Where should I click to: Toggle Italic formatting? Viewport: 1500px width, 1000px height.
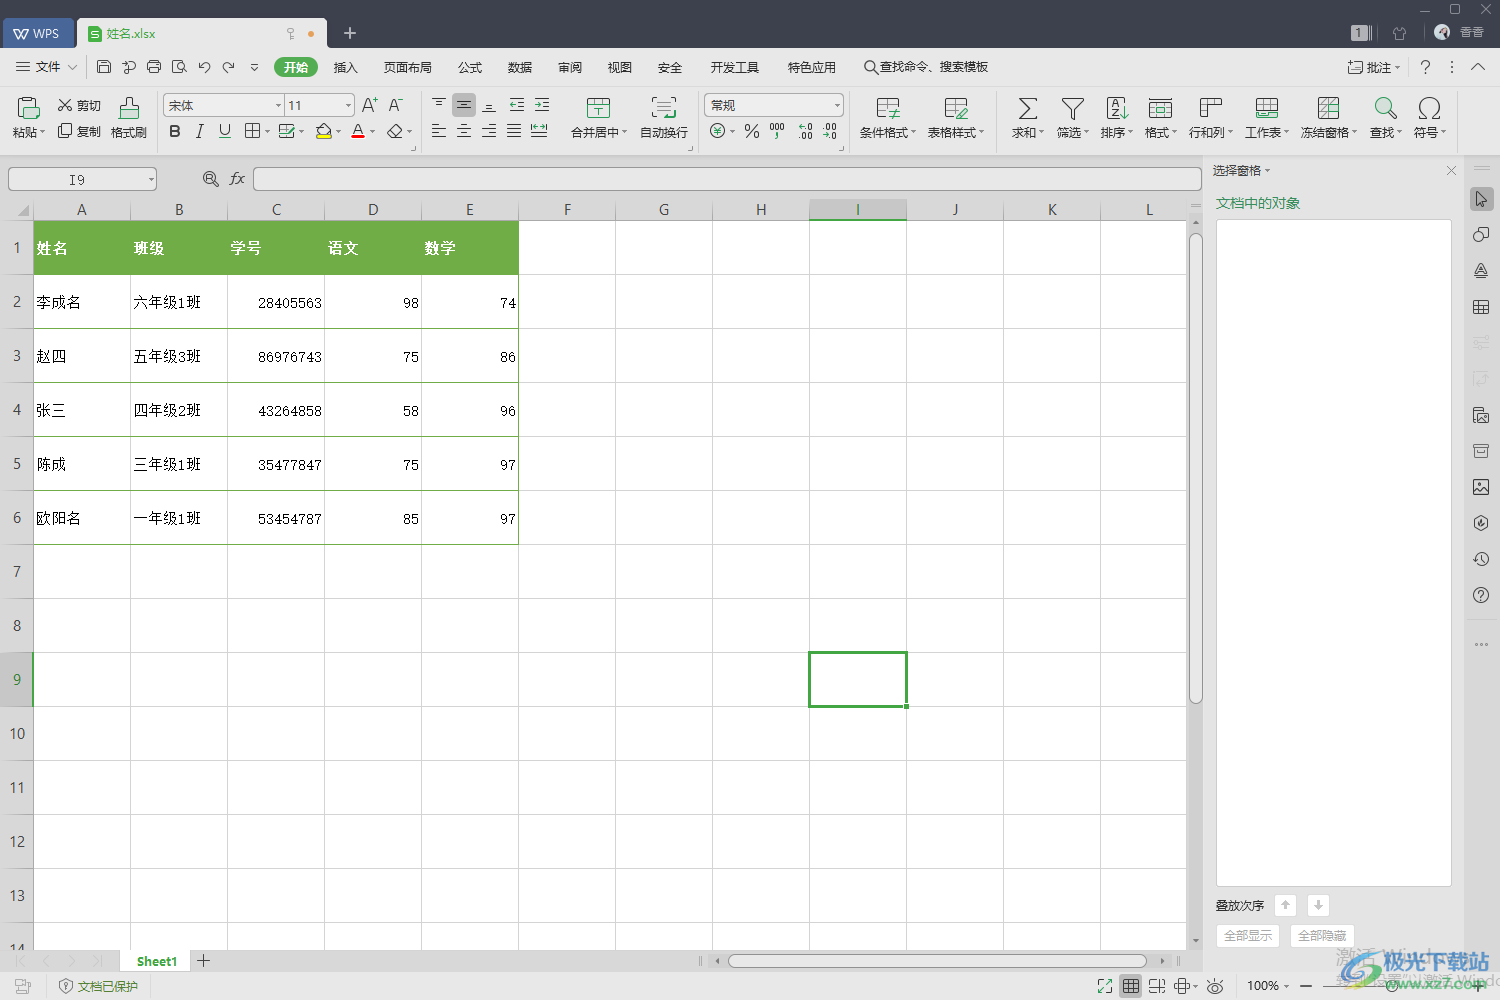(x=200, y=131)
